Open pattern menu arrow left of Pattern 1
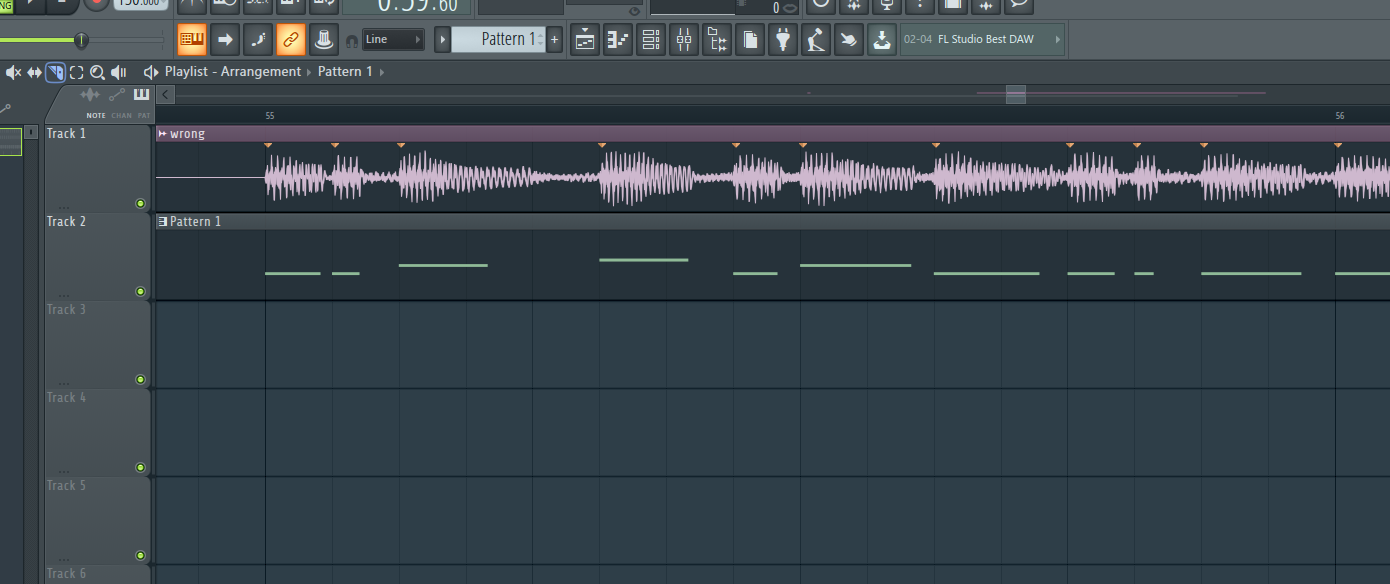Image resolution: width=1390 pixels, height=584 pixels. coord(442,40)
